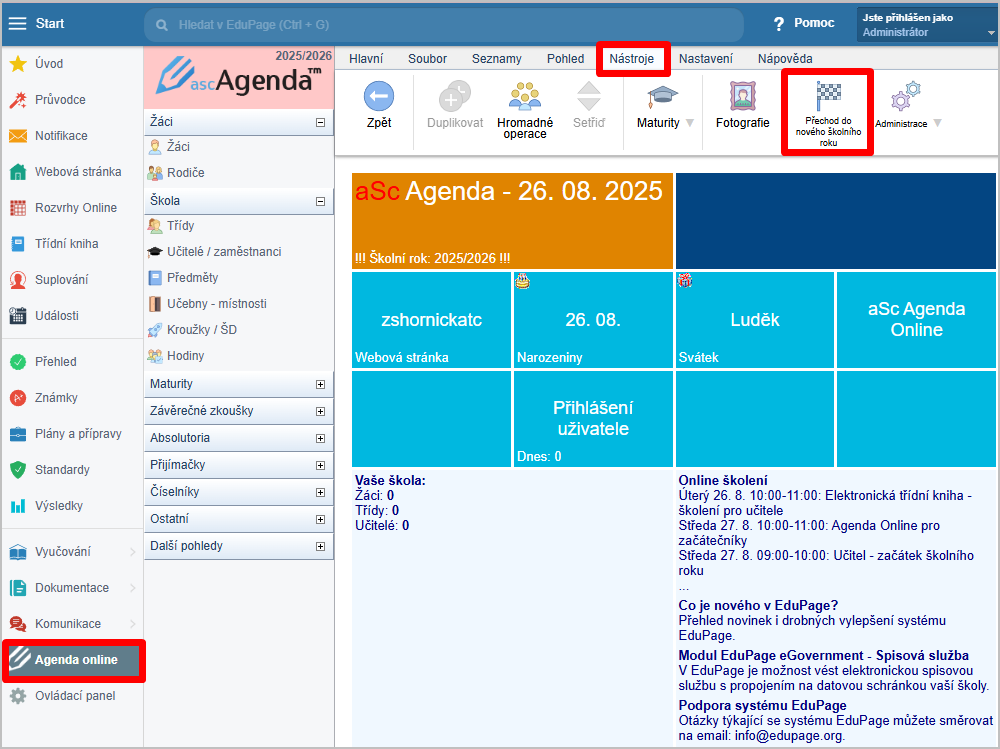Click the Notifikace envelope icon
This screenshot has height=749, width=1000.
pos(18,136)
